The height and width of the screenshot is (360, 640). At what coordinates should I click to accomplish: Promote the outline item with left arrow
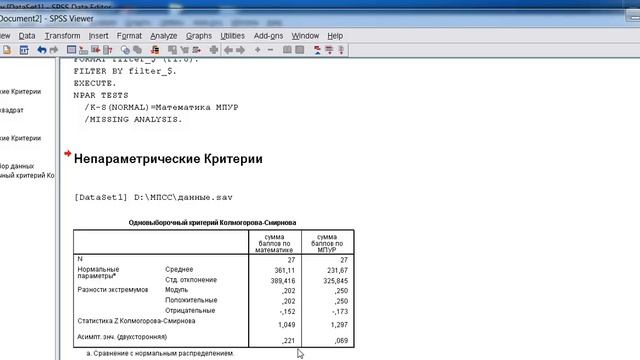(228, 50)
